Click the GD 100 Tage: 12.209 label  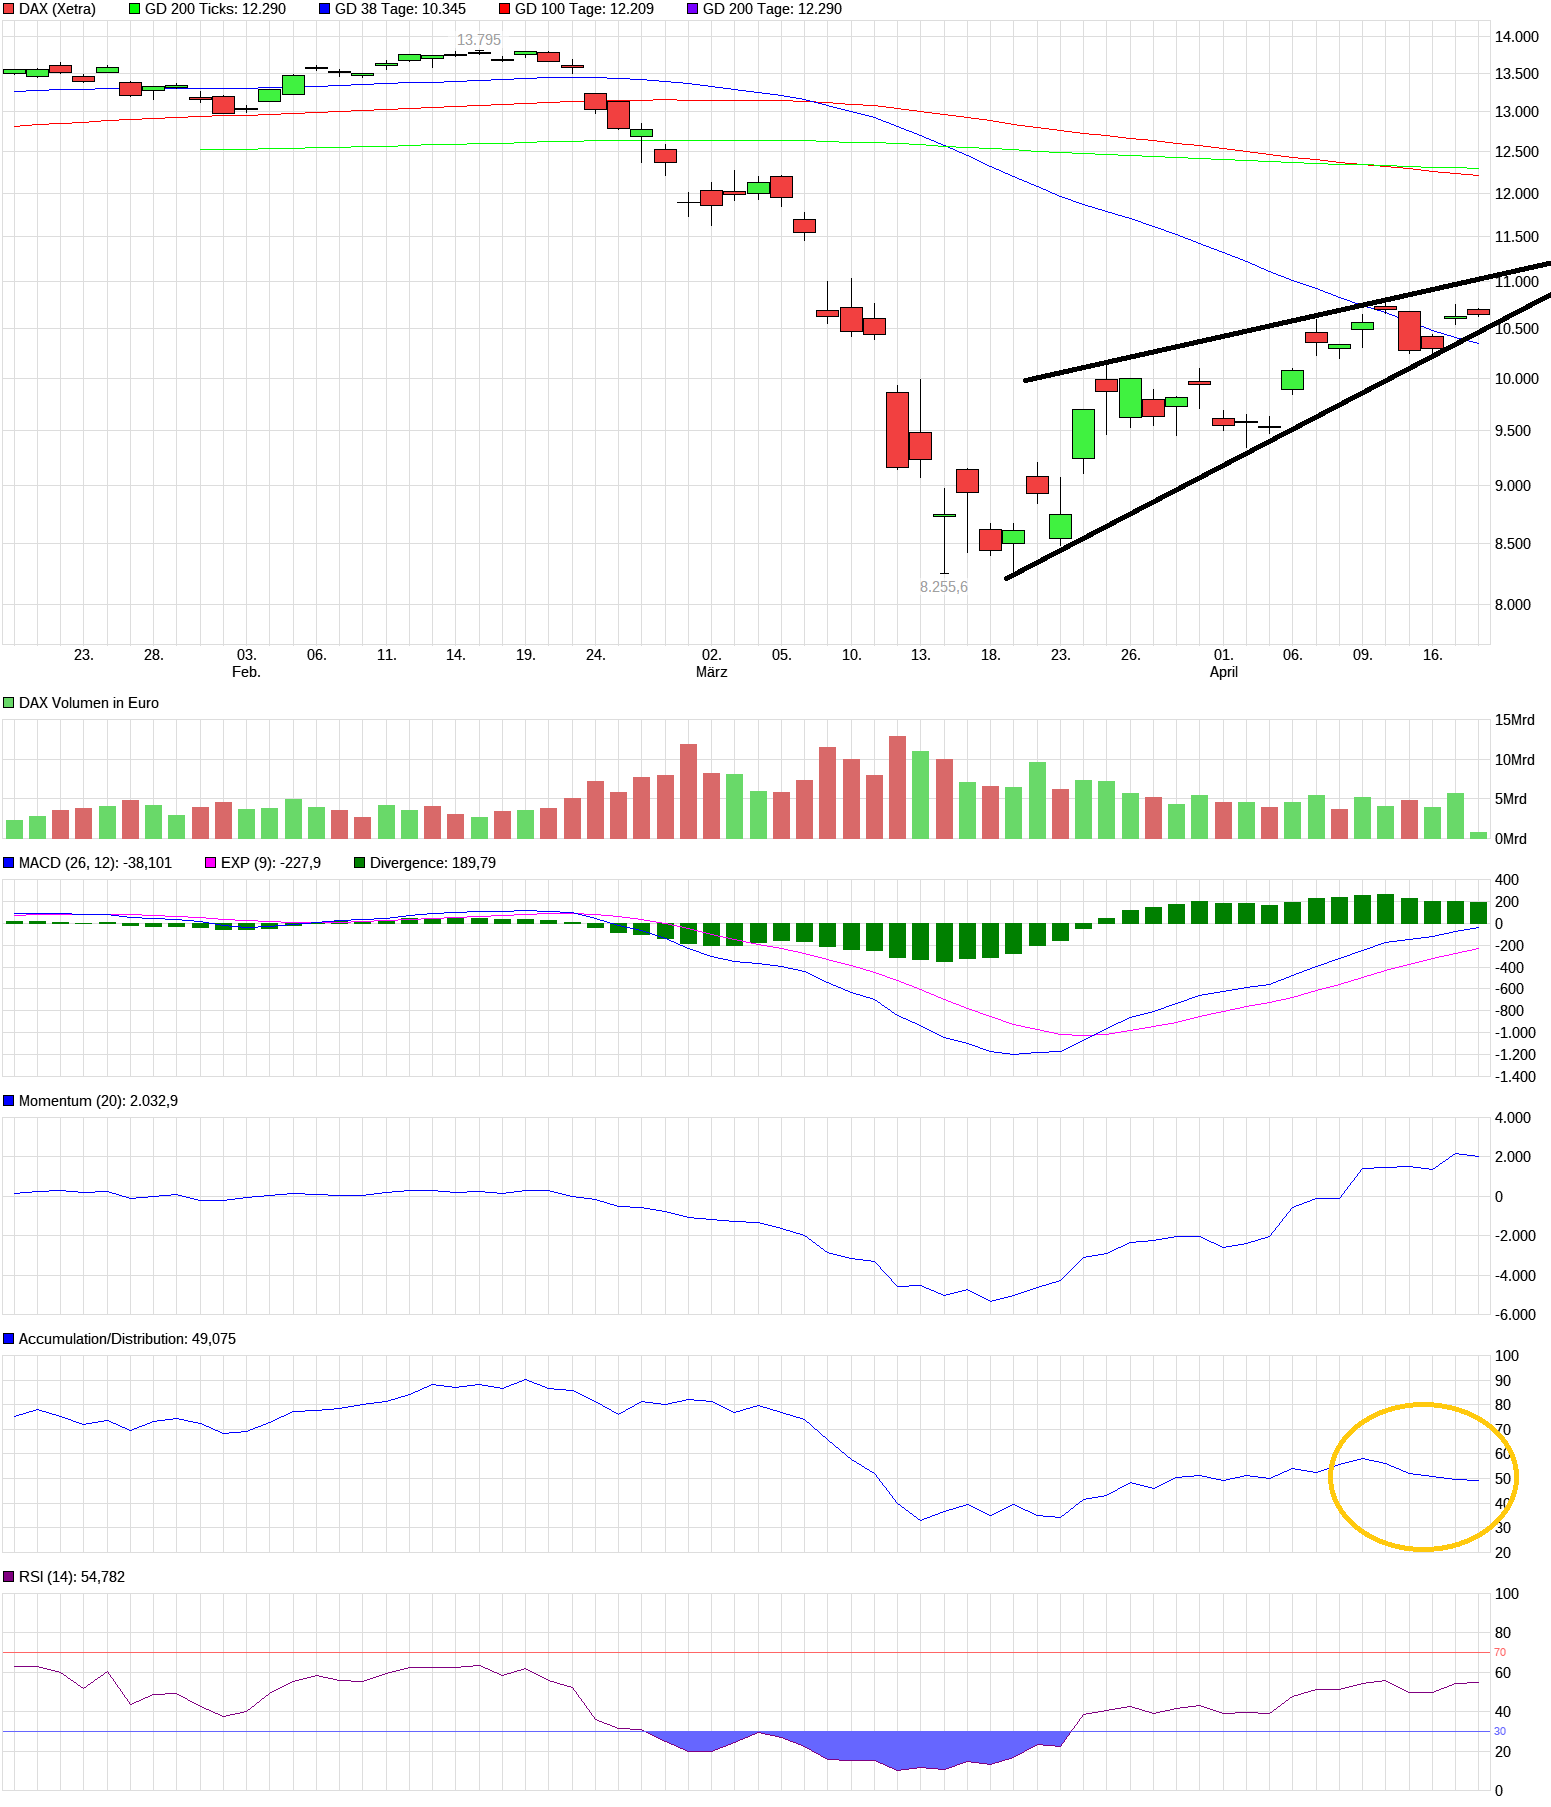584,9
